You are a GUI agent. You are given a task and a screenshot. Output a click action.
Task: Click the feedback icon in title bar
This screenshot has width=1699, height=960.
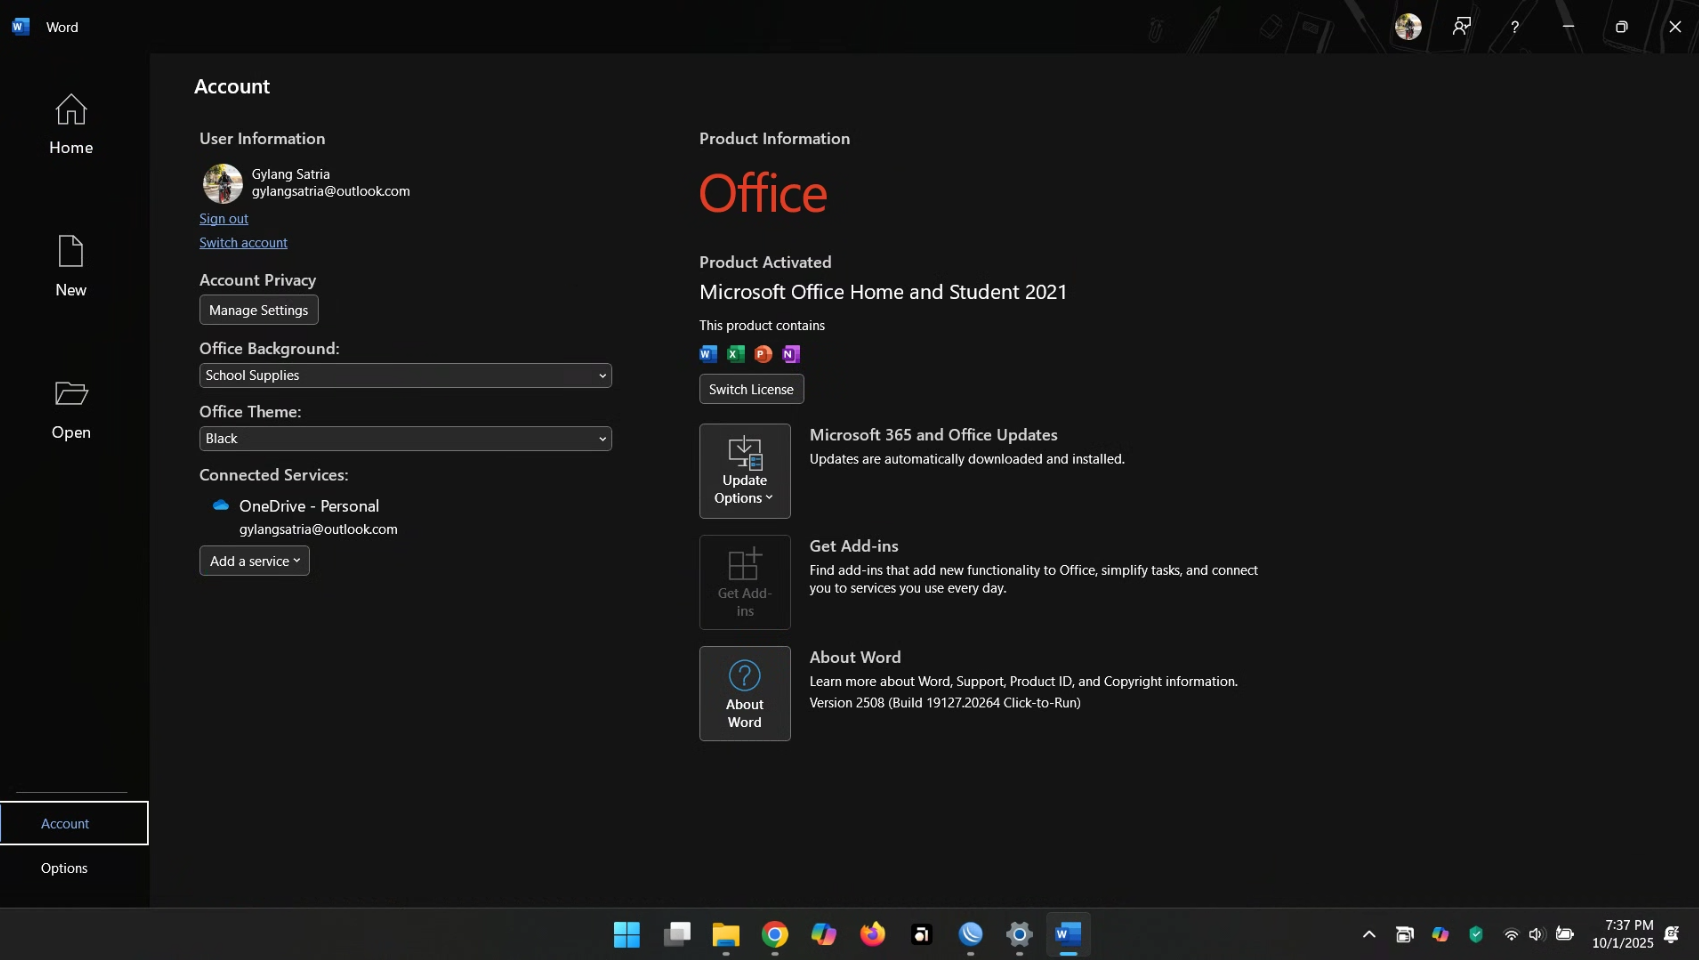coord(1461,27)
